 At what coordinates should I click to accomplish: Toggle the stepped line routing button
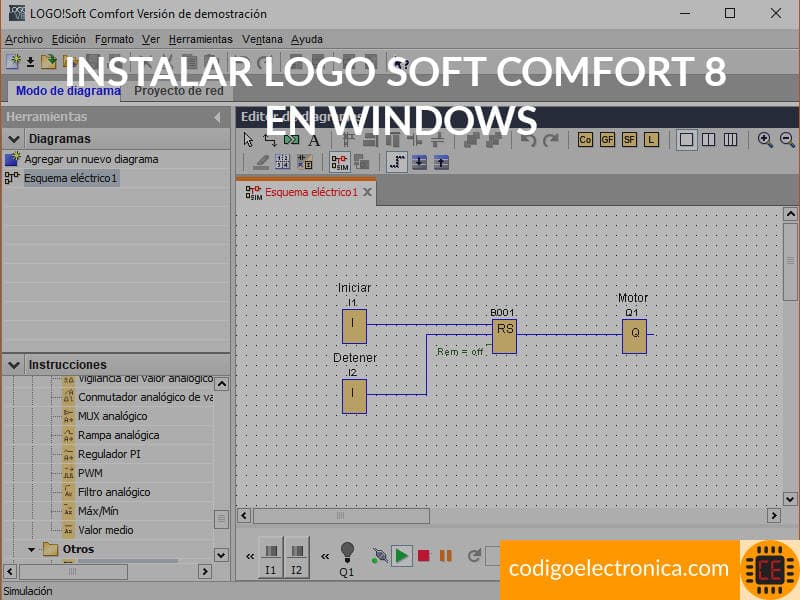tap(397, 162)
